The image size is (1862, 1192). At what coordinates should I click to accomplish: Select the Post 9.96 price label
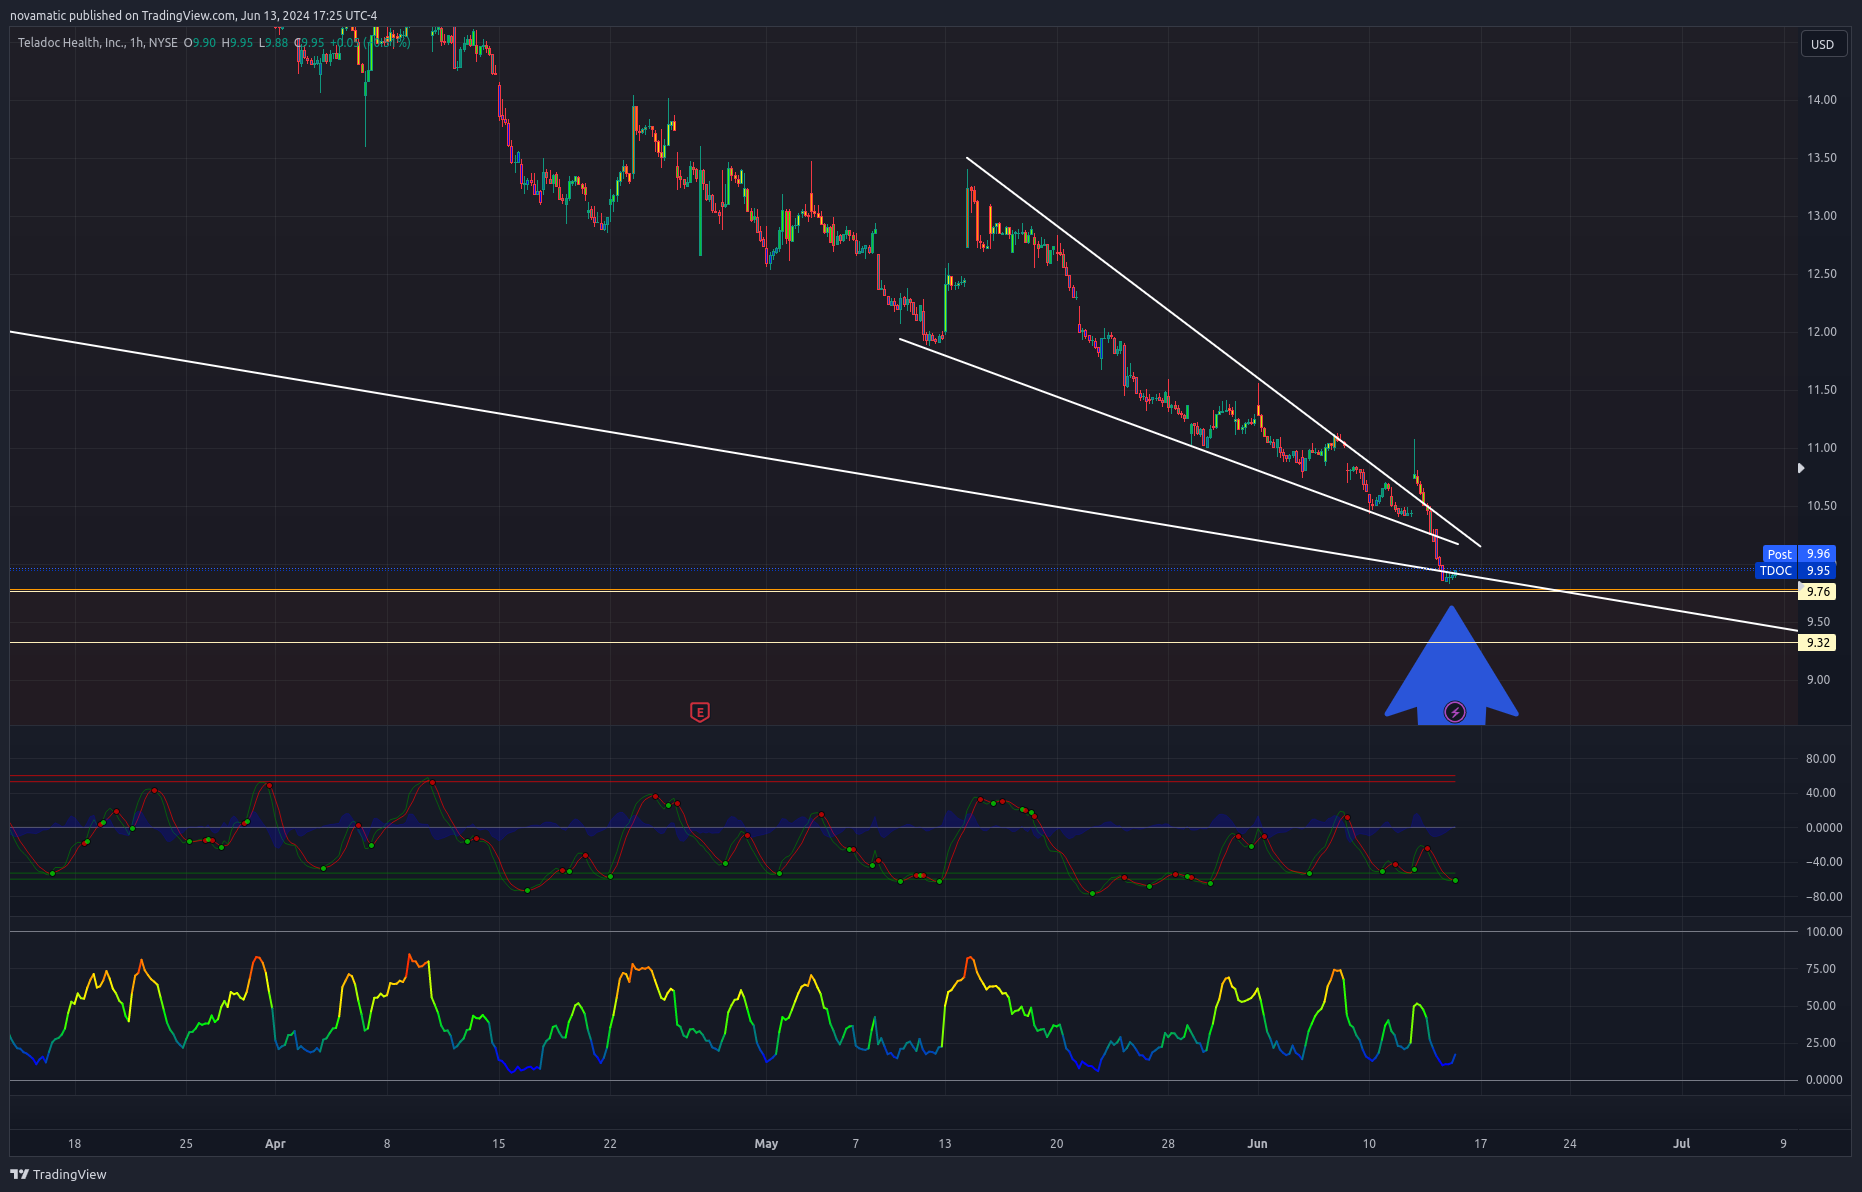pyautogui.click(x=1798, y=554)
